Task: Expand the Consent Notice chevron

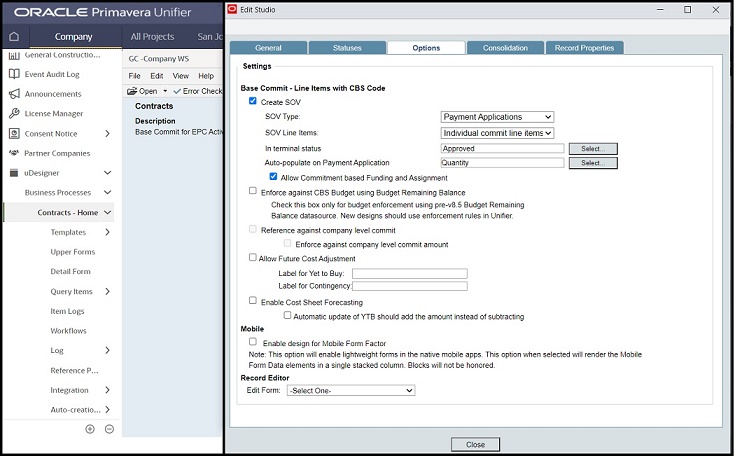Action: [107, 134]
